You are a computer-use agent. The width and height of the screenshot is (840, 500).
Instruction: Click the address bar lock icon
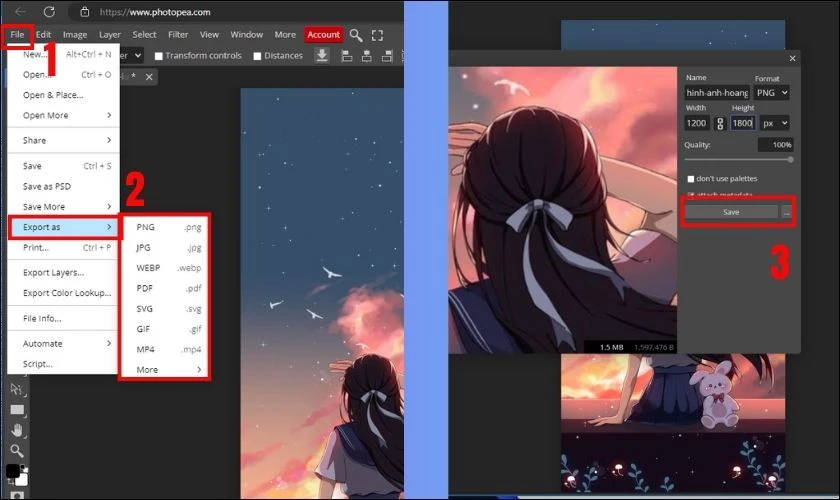pyautogui.click(x=85, y=11)
